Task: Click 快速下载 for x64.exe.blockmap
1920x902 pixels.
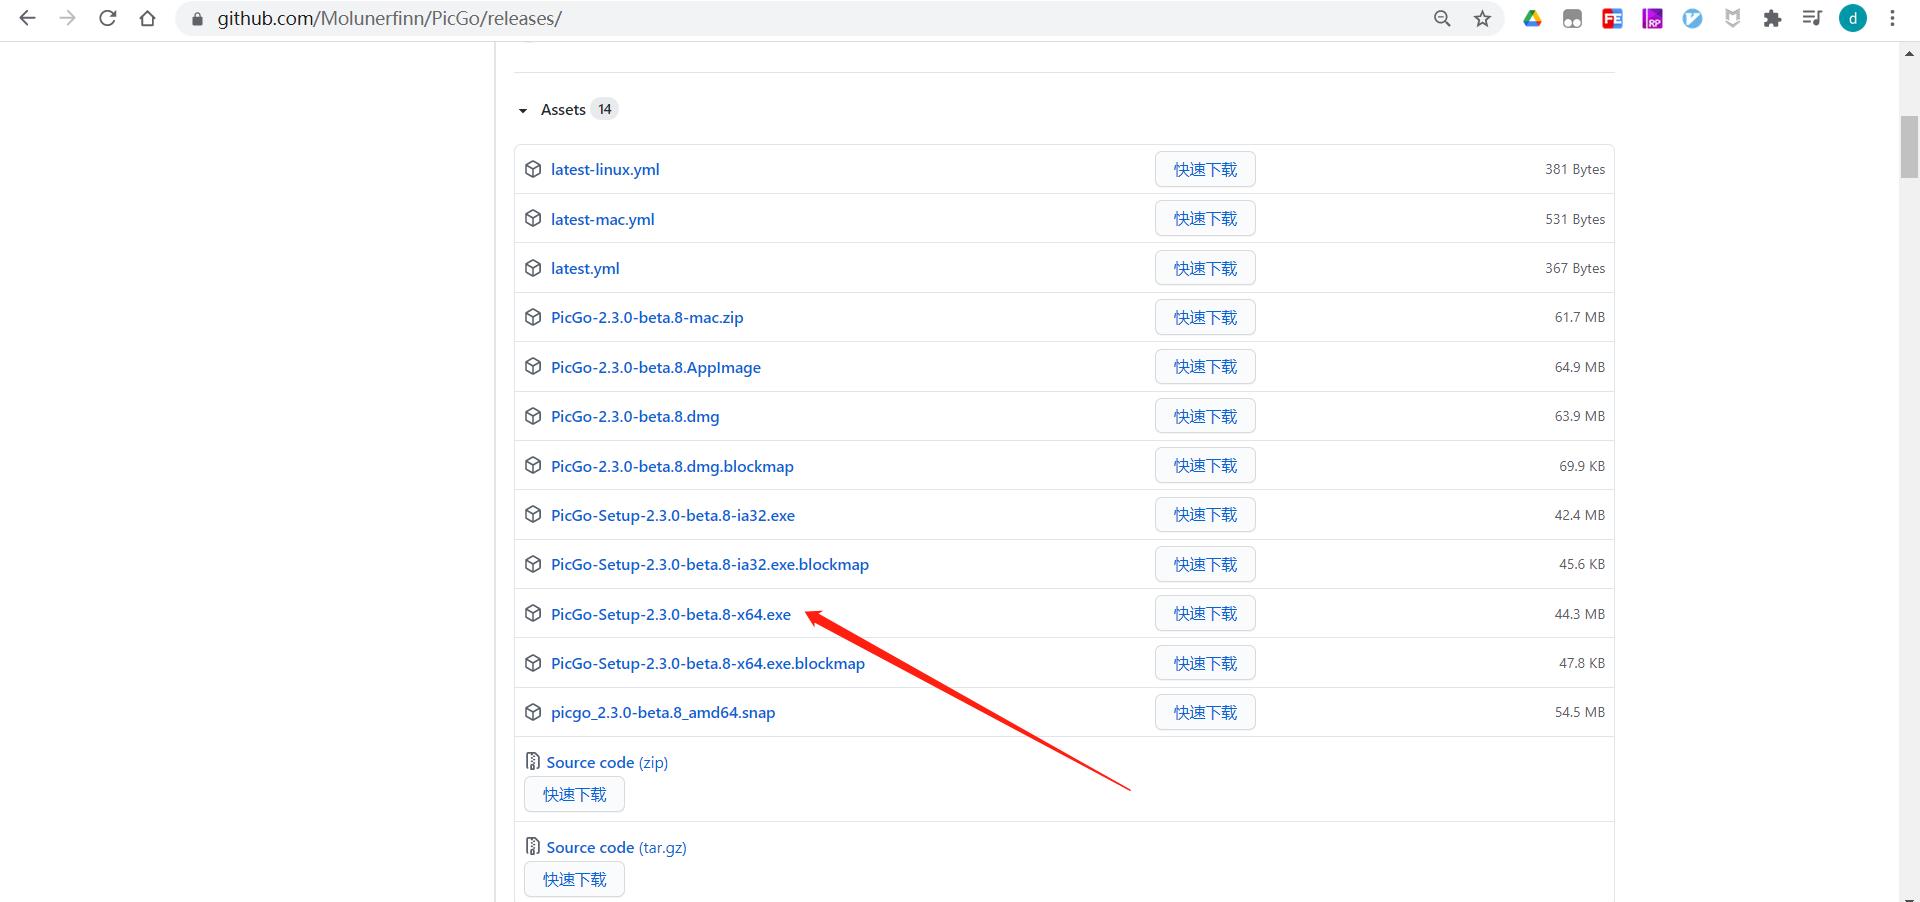Action: tap(1205, 663)
